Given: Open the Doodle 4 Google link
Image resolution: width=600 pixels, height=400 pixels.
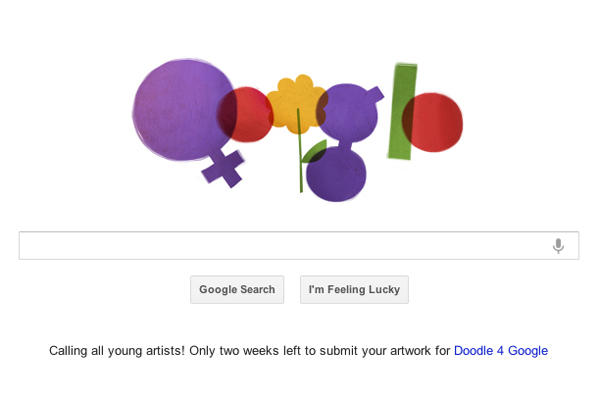Looking at the screenshot, I should tap(500, 351).
